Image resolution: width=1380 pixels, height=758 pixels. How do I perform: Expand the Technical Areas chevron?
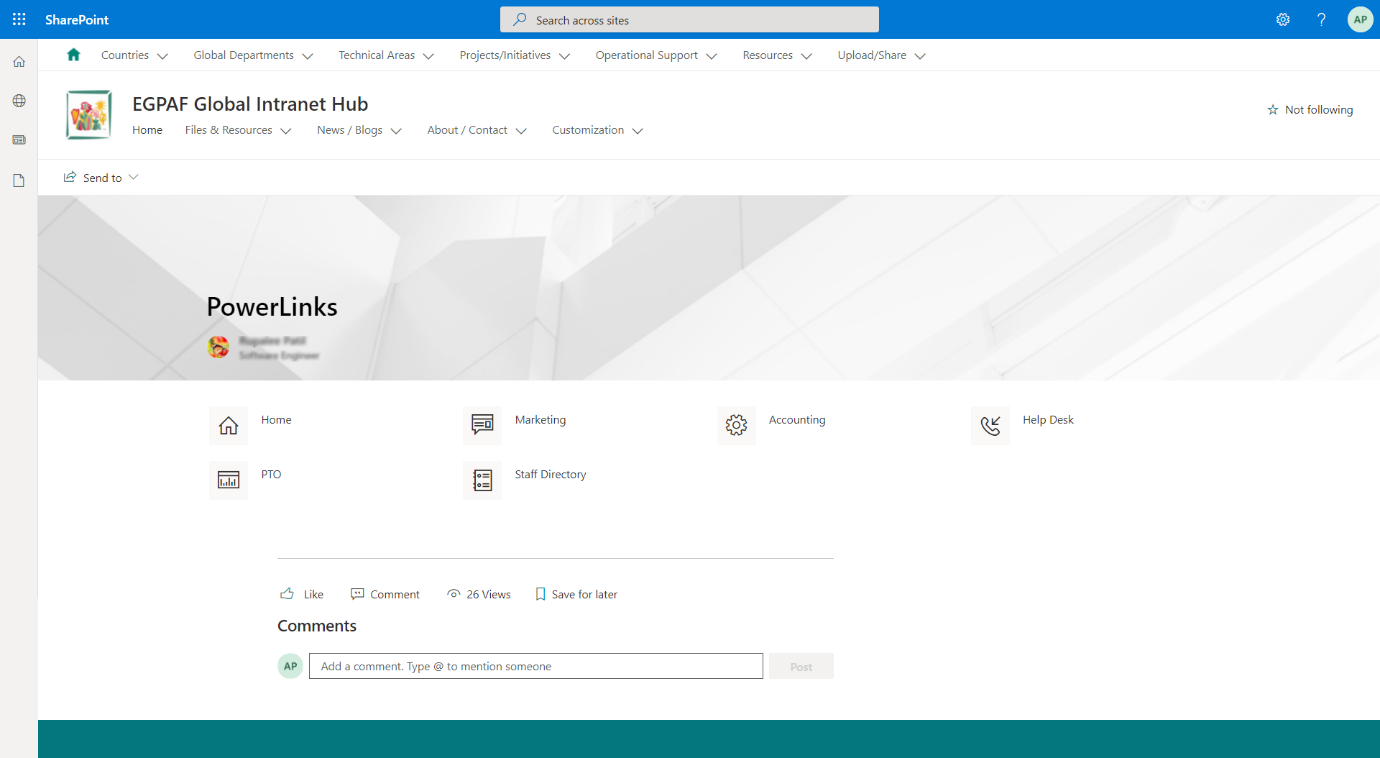coord(428,56)
